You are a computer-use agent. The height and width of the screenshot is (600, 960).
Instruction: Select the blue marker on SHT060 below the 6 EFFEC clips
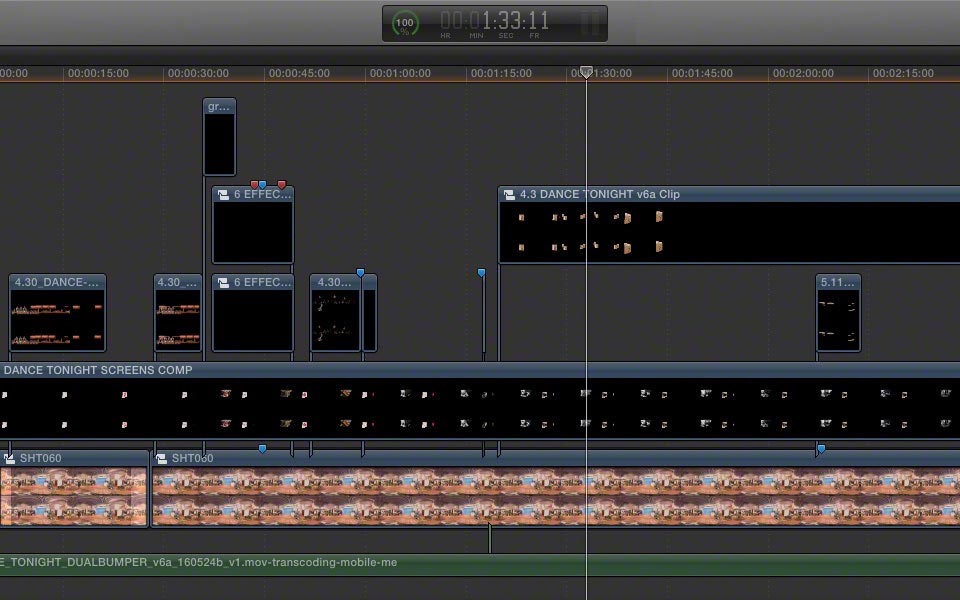coord(263,449)
